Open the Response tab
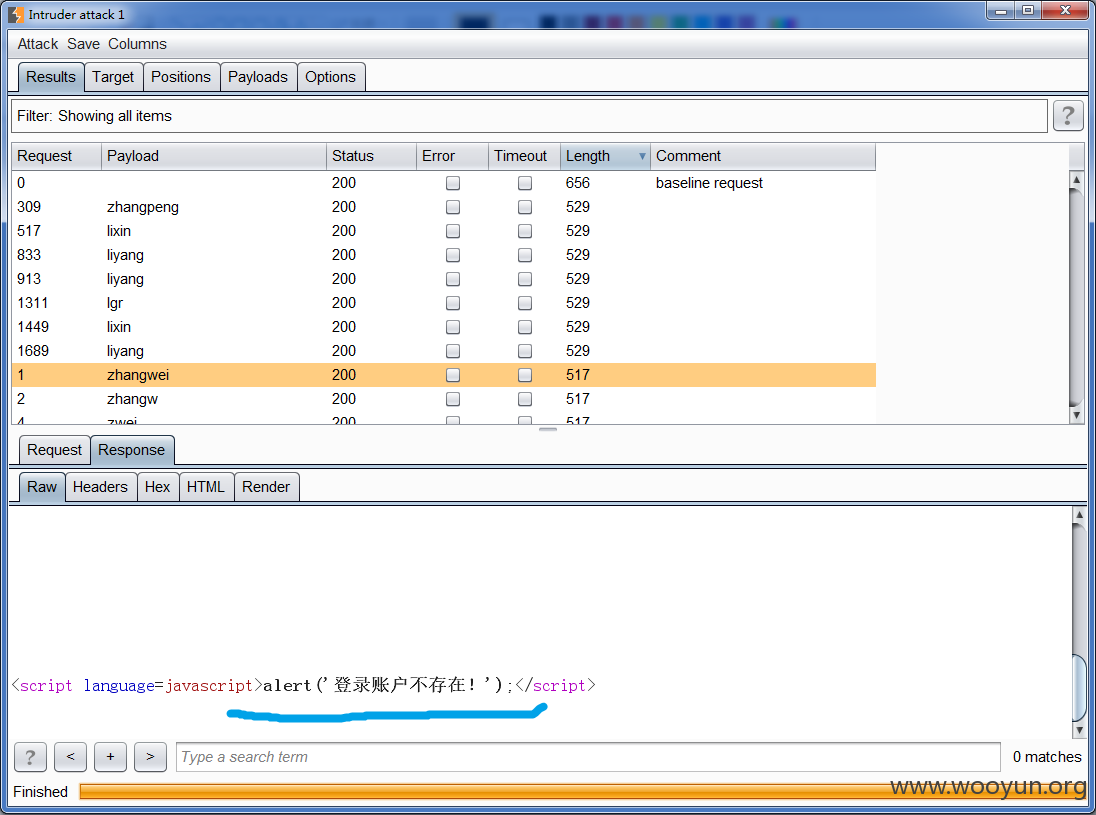 coord(131,450)
